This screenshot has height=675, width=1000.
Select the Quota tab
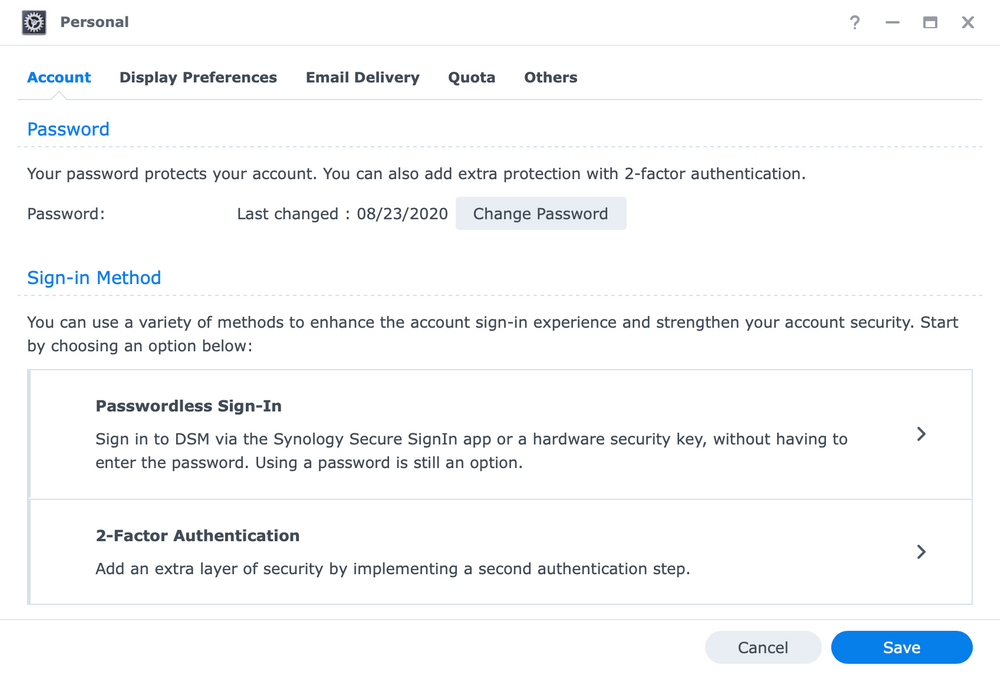tap(471, 77)
